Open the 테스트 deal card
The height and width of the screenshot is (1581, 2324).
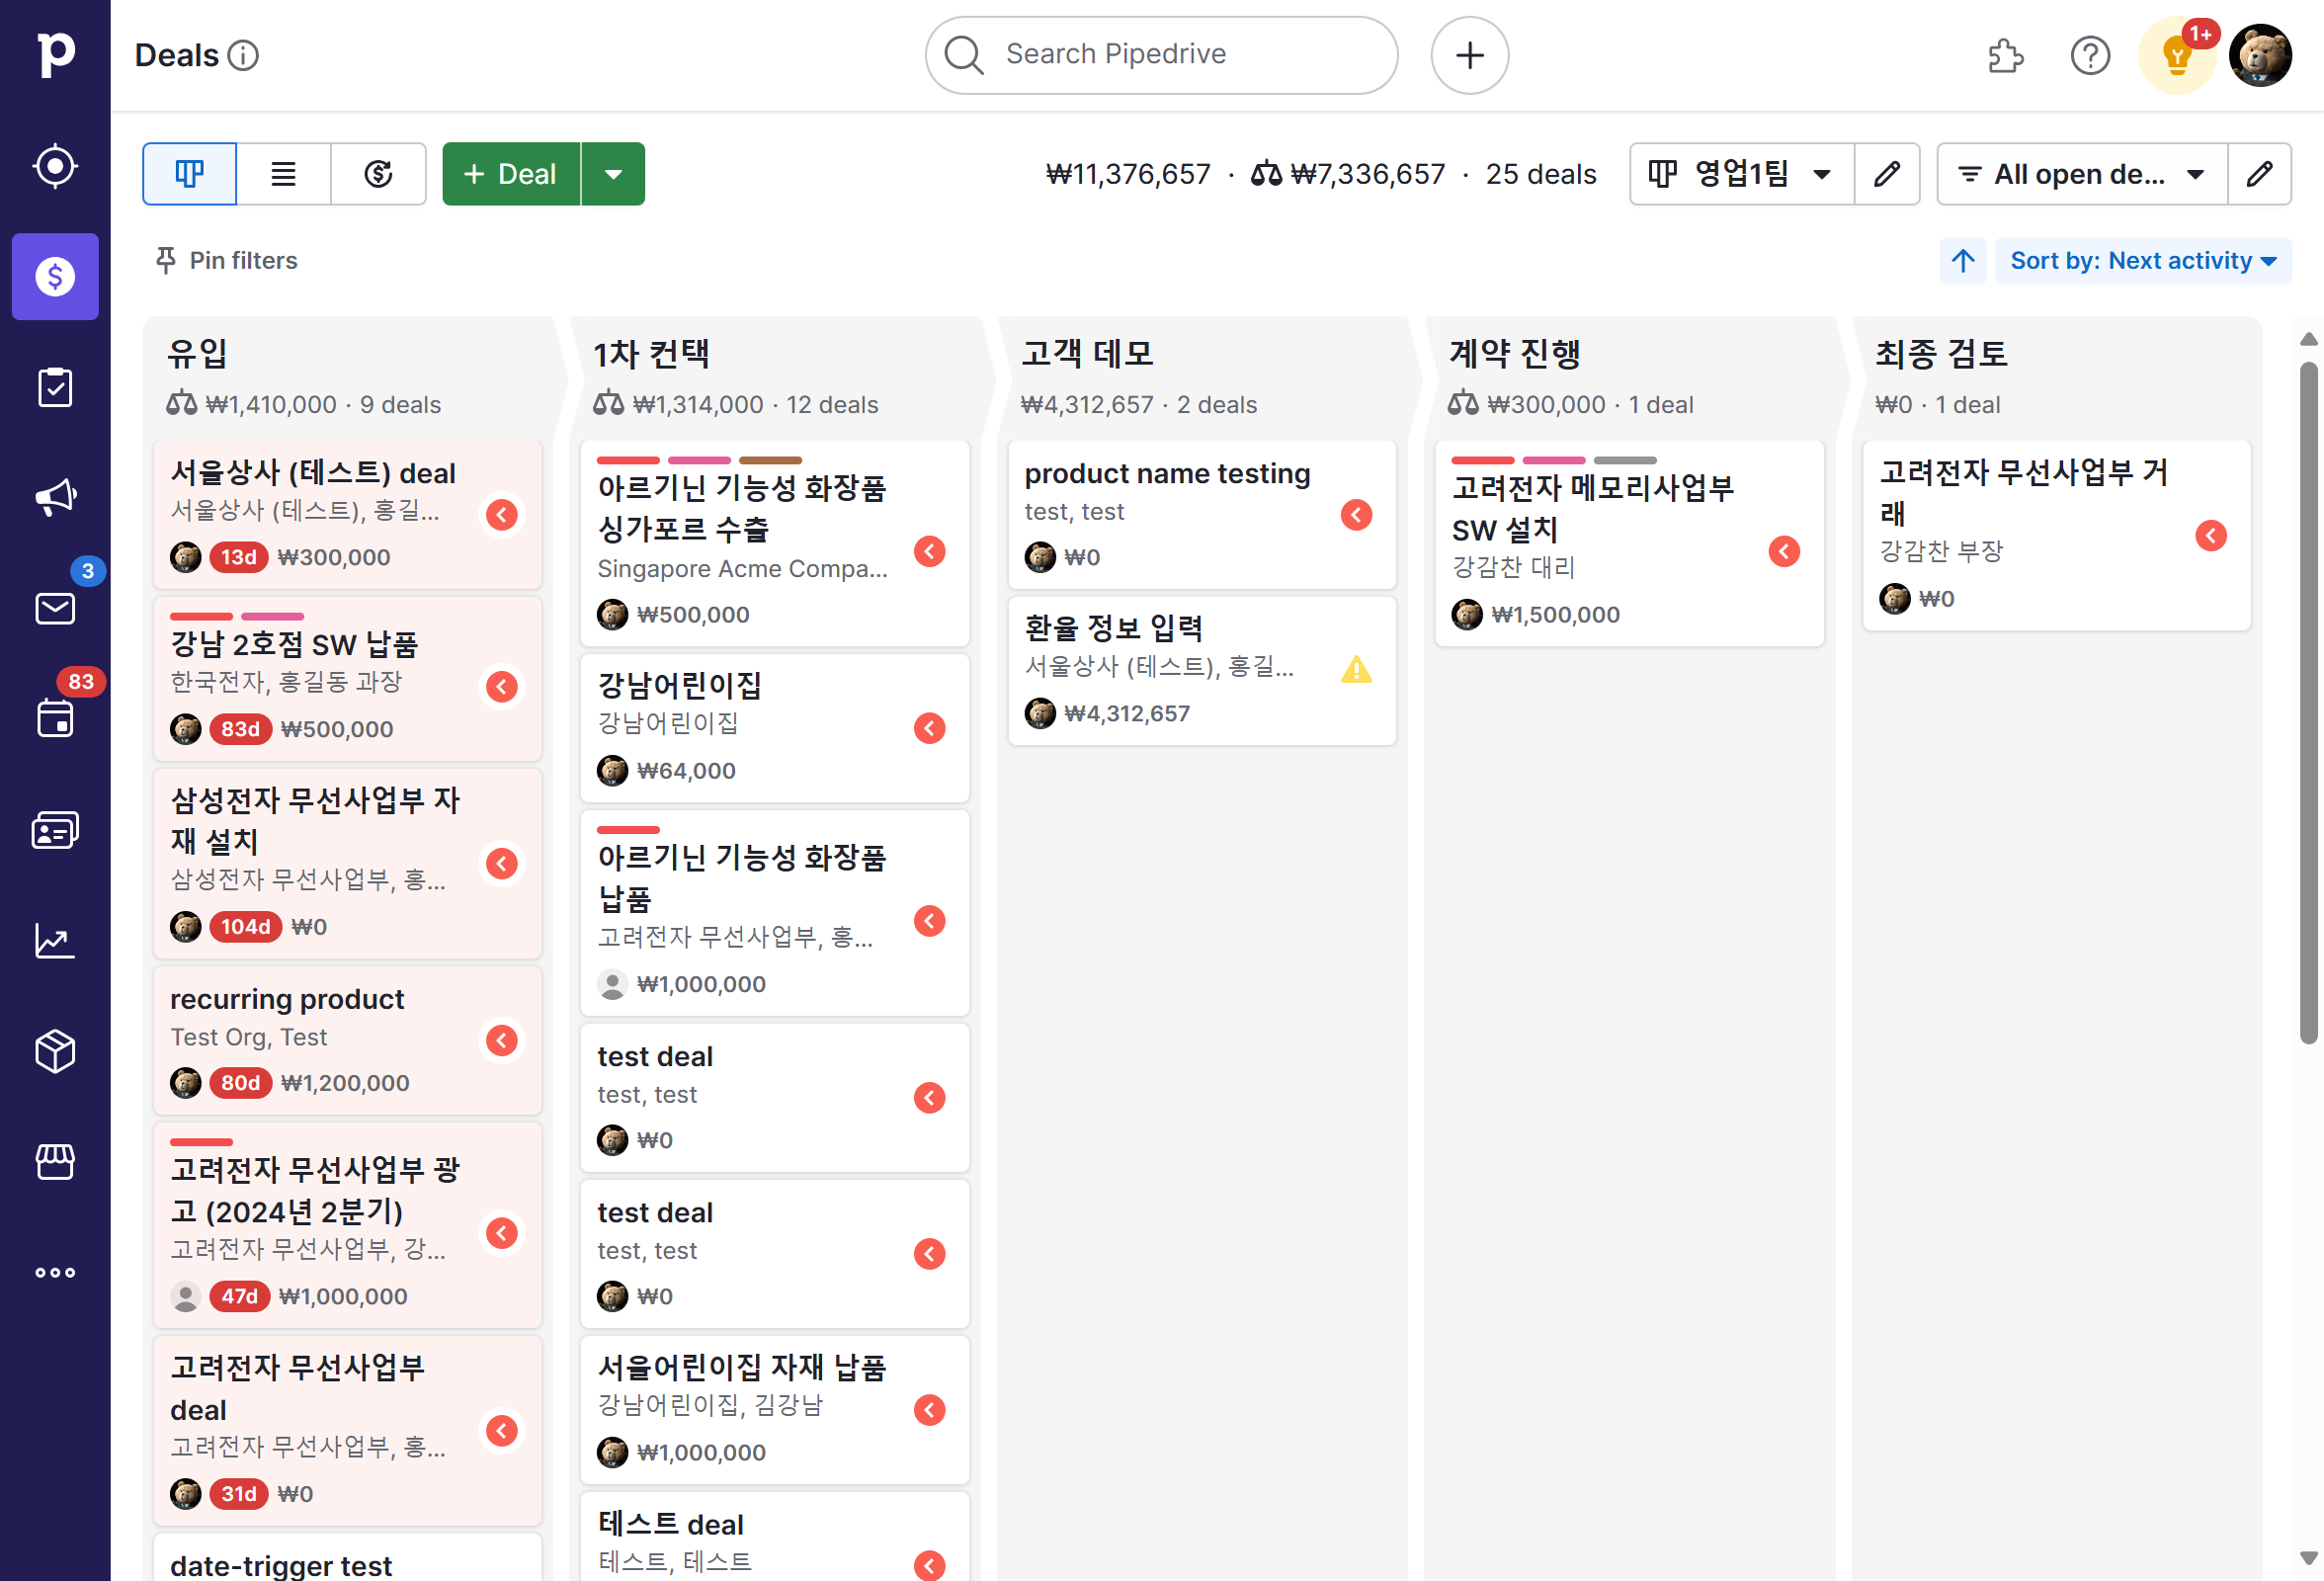coord(775,1536)
